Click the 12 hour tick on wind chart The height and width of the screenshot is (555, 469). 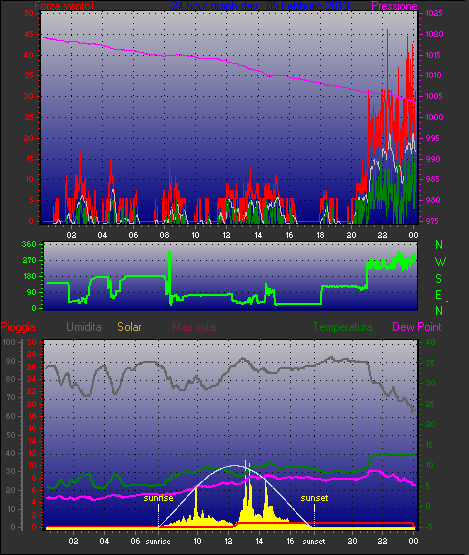point(227,235)
